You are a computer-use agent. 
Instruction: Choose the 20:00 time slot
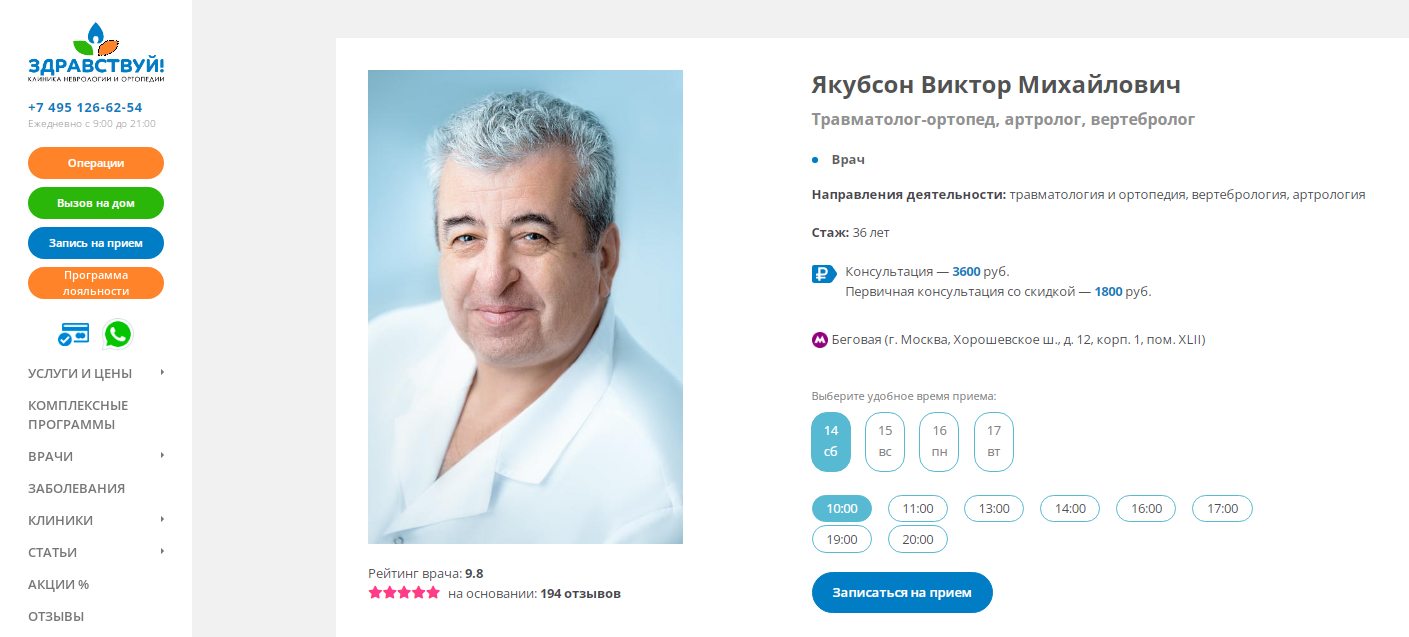coord(918,540)
